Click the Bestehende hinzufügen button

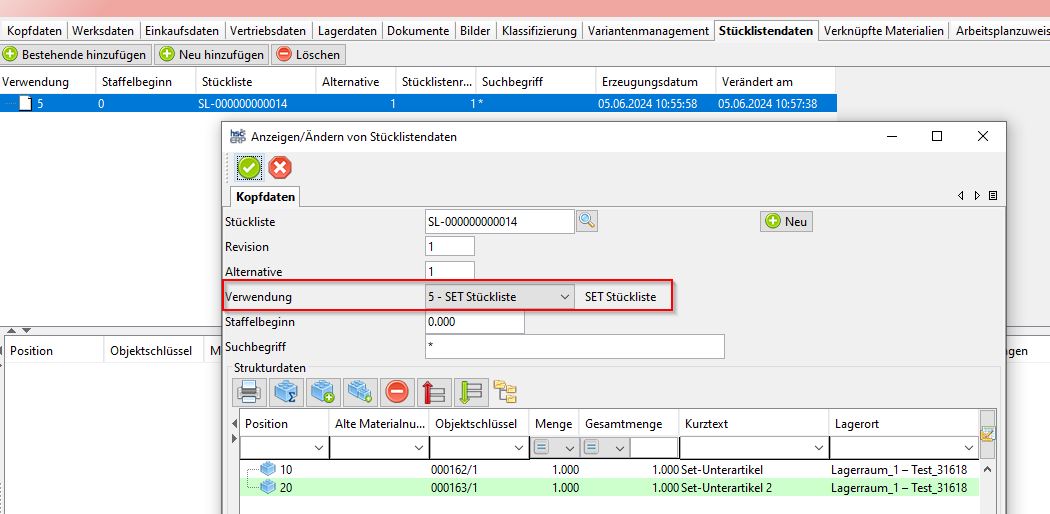pos(76,54)
